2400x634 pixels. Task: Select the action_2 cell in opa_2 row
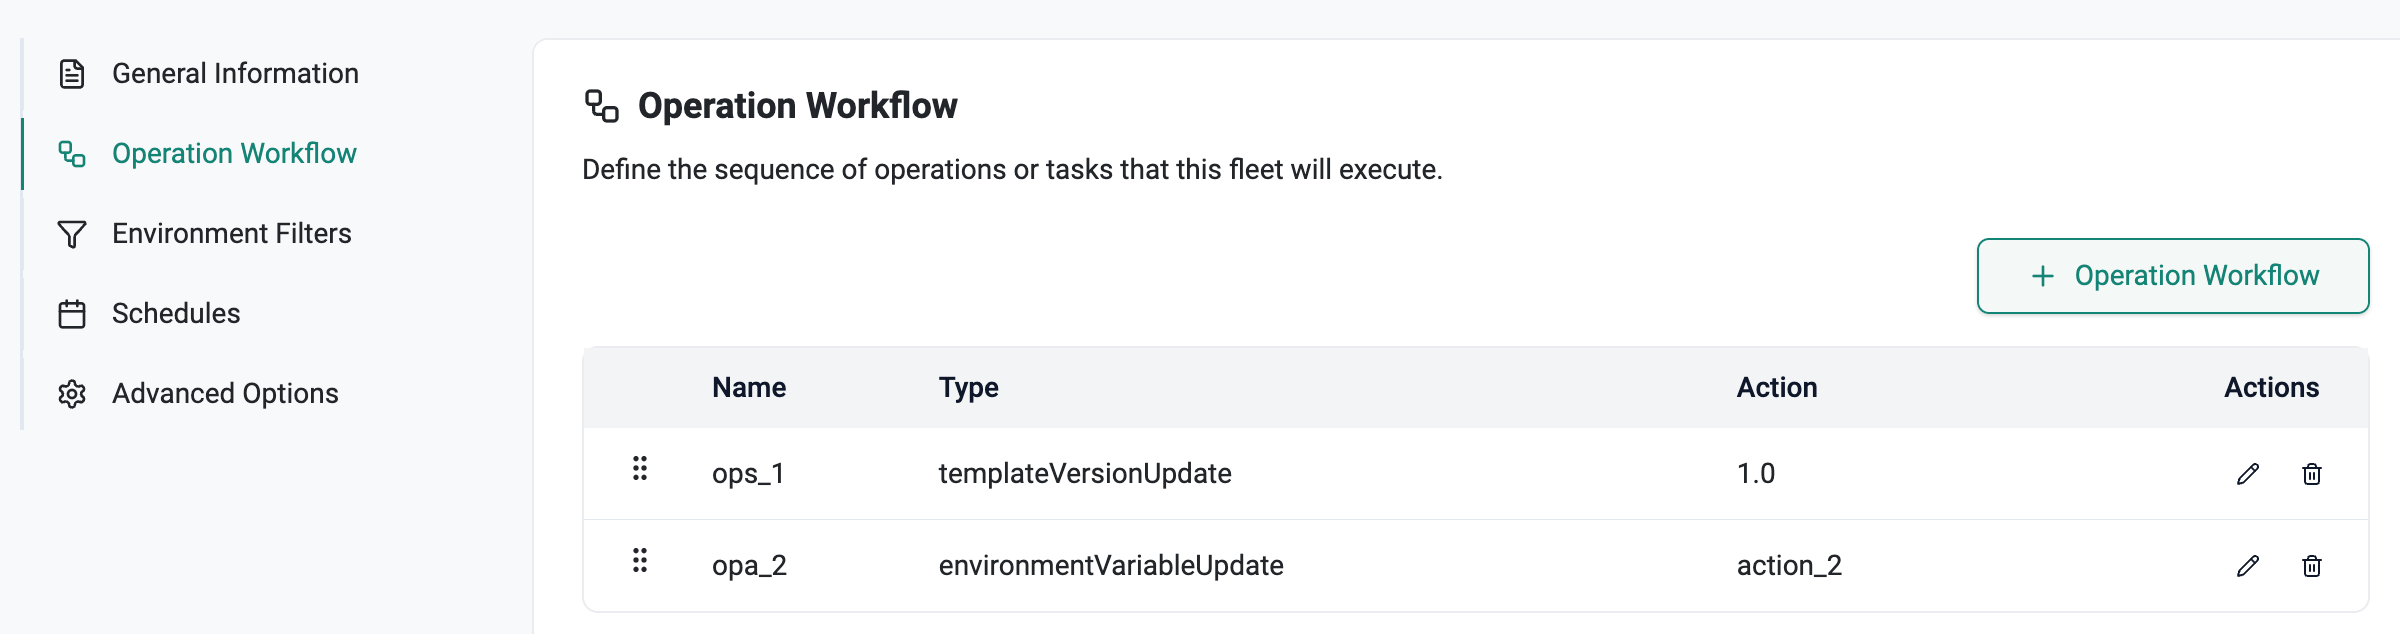tap(1789, 566)
